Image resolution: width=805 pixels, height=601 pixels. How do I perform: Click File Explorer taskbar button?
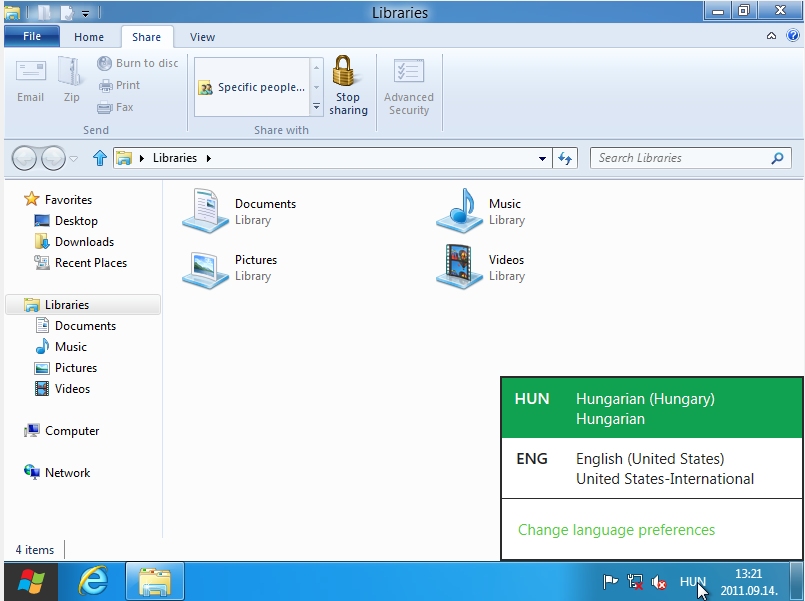(155, 581)
